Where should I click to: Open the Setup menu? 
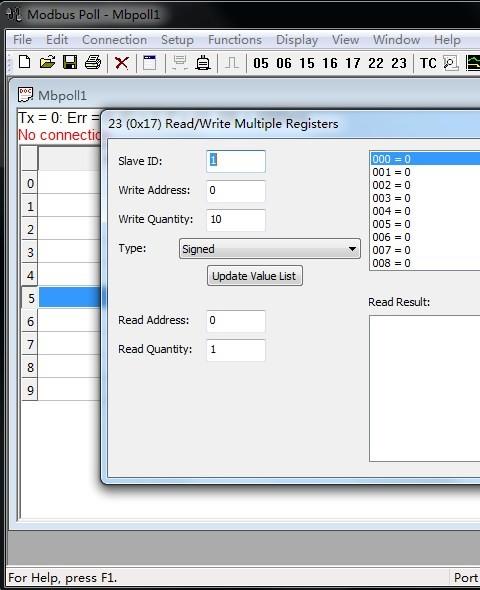point(177,40)
